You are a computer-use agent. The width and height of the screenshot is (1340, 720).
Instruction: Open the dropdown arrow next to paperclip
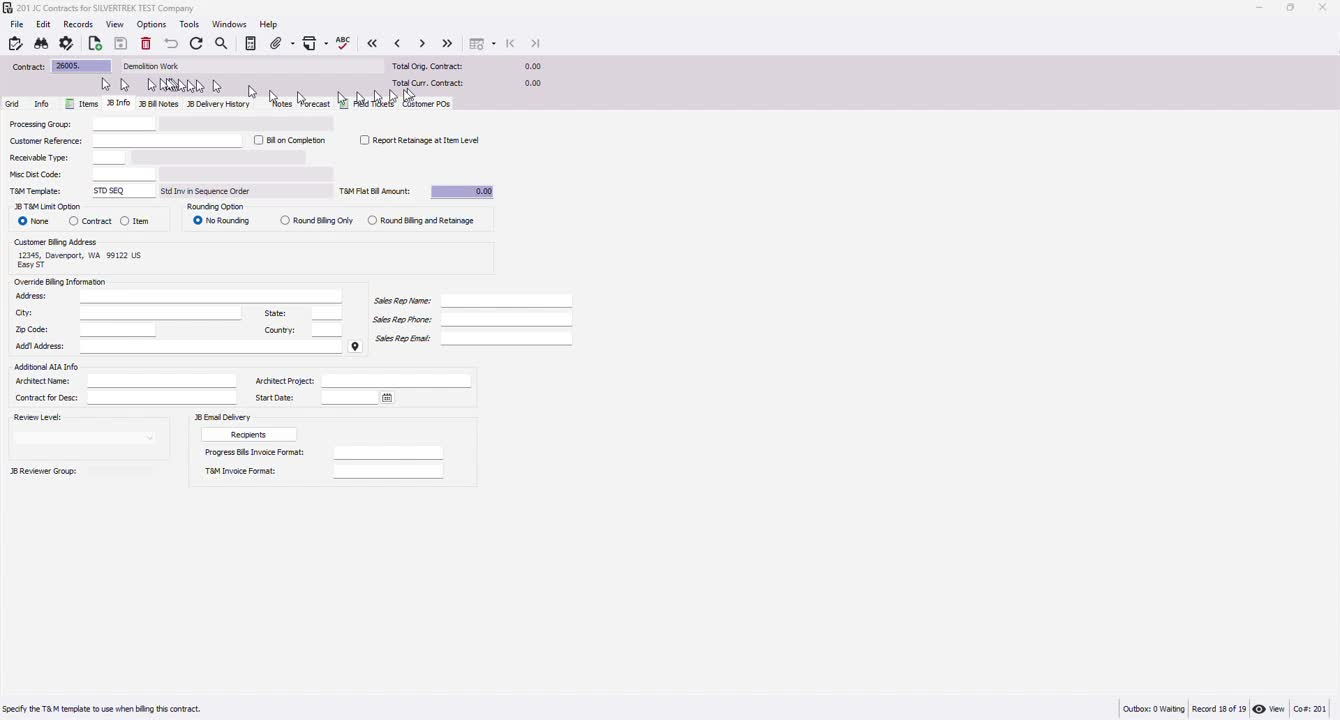pyautogui.click(x=292, y=44)
